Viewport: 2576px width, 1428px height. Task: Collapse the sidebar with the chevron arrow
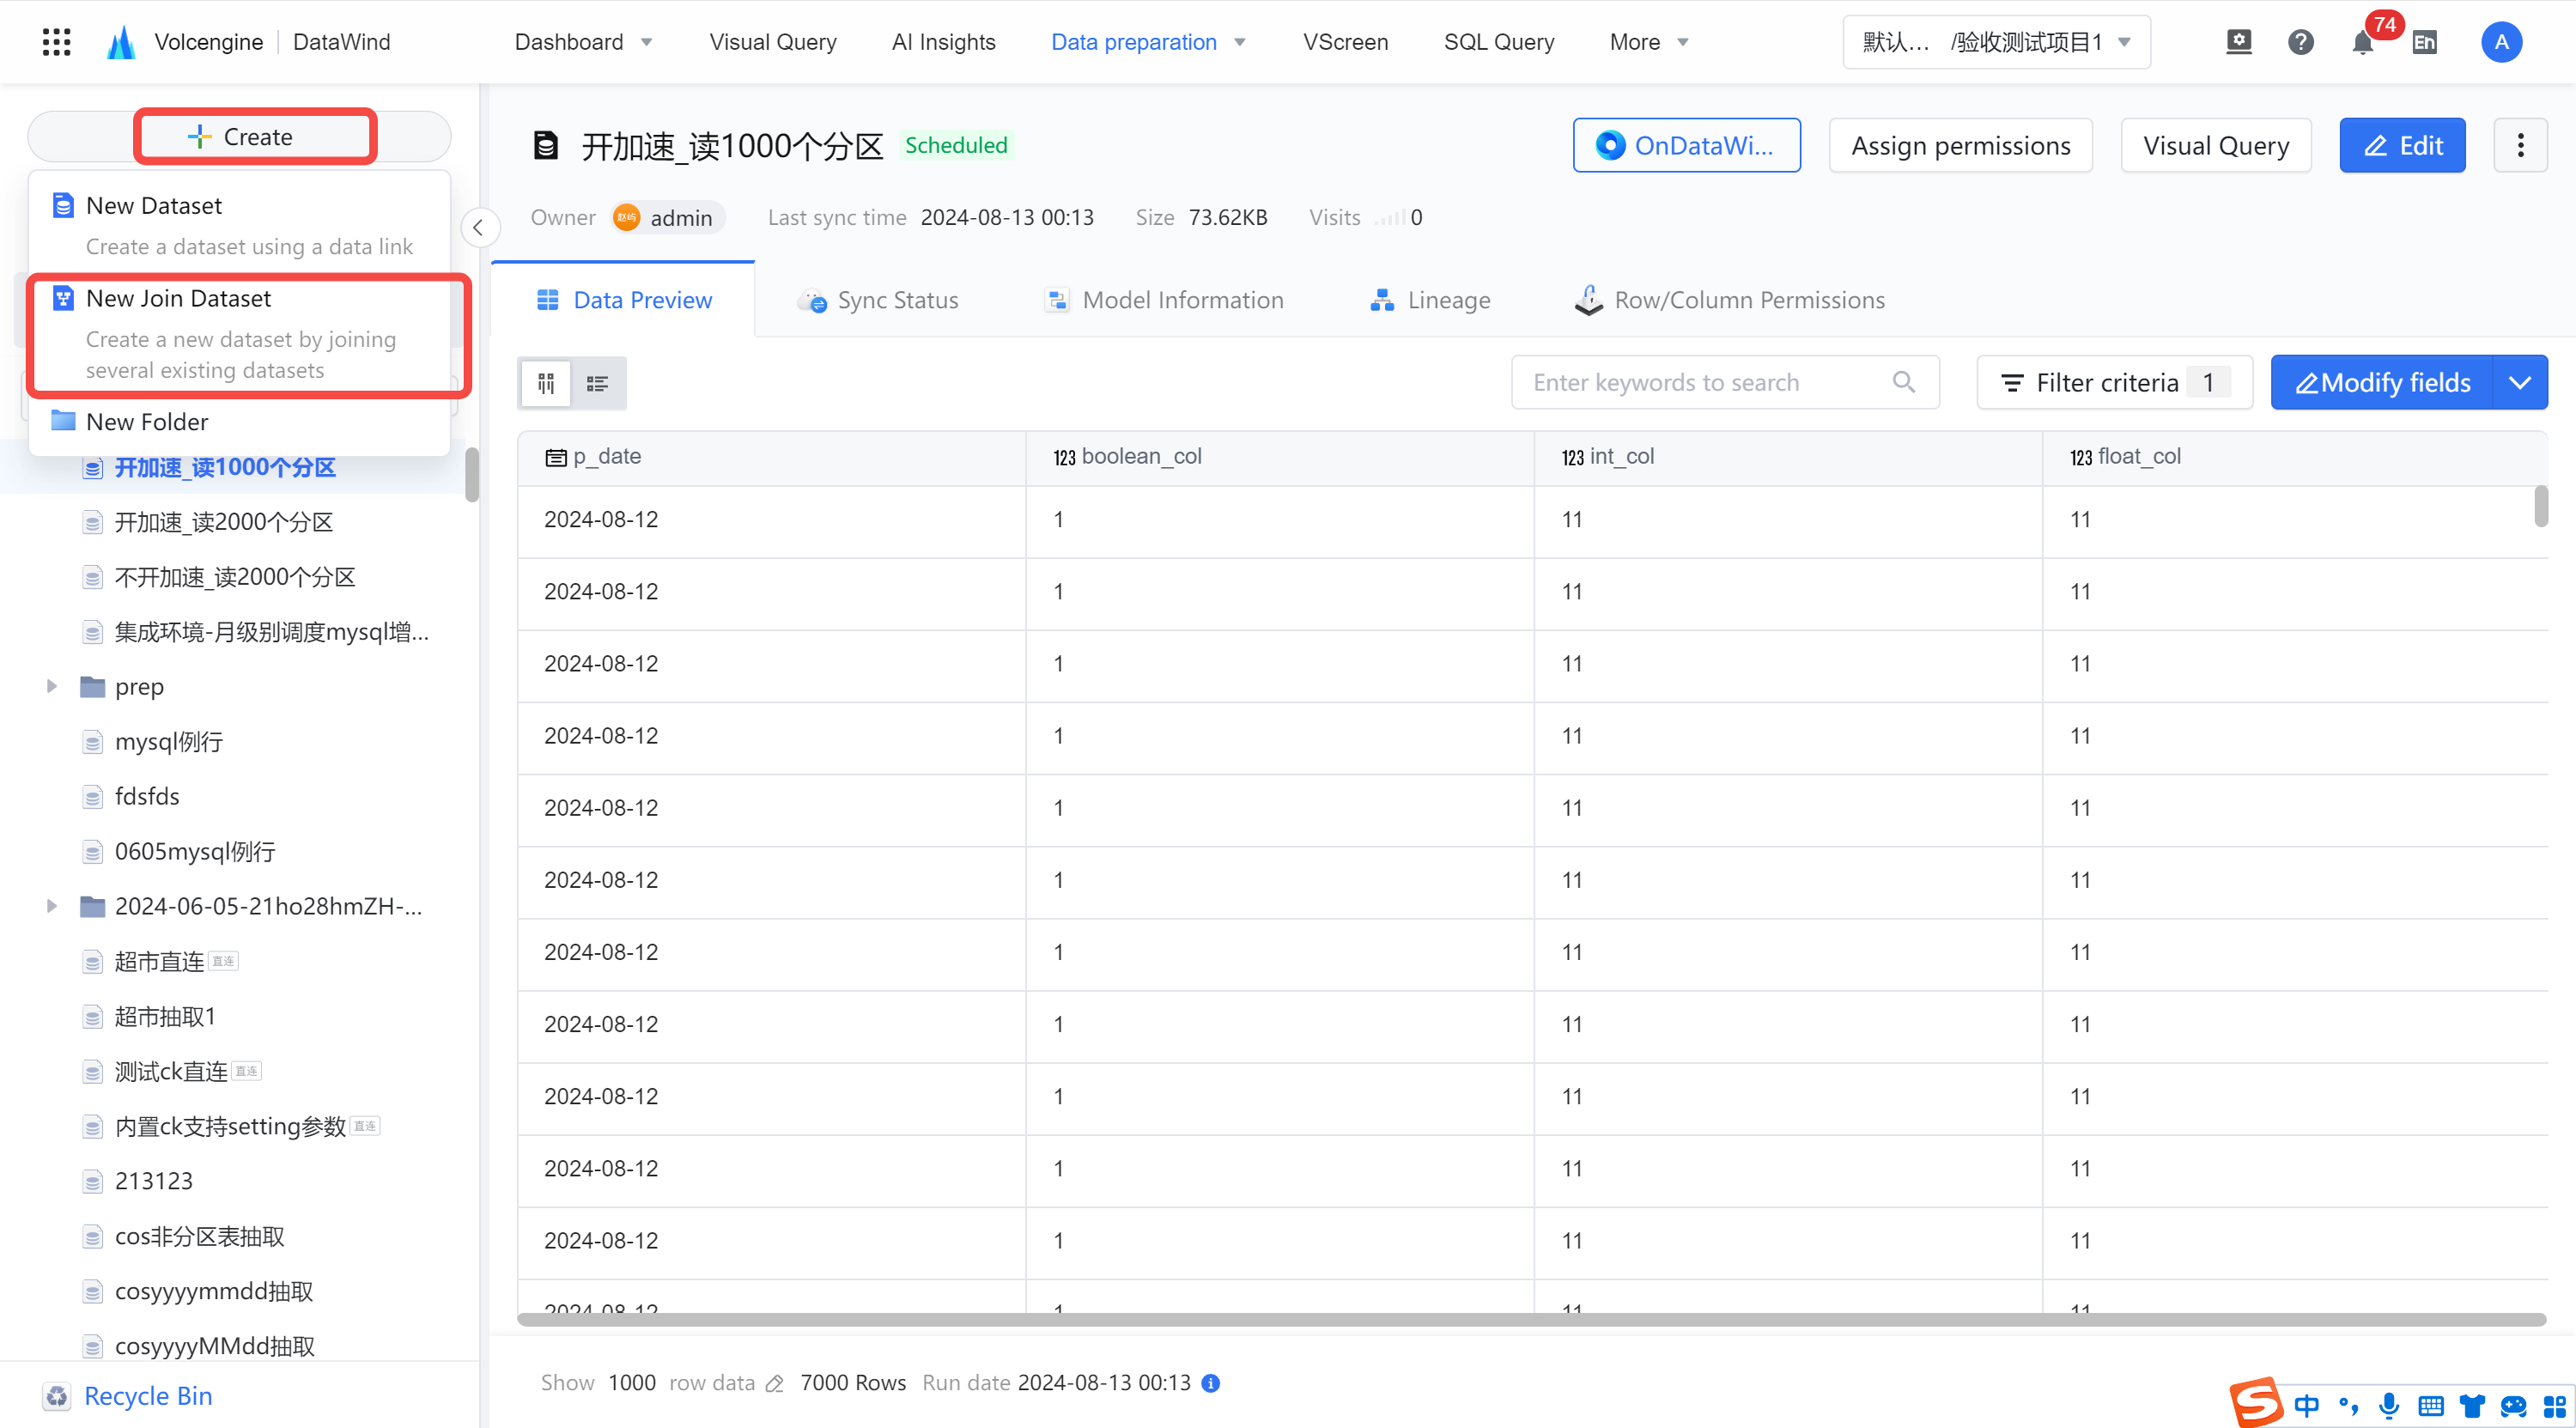coord(479,227)
